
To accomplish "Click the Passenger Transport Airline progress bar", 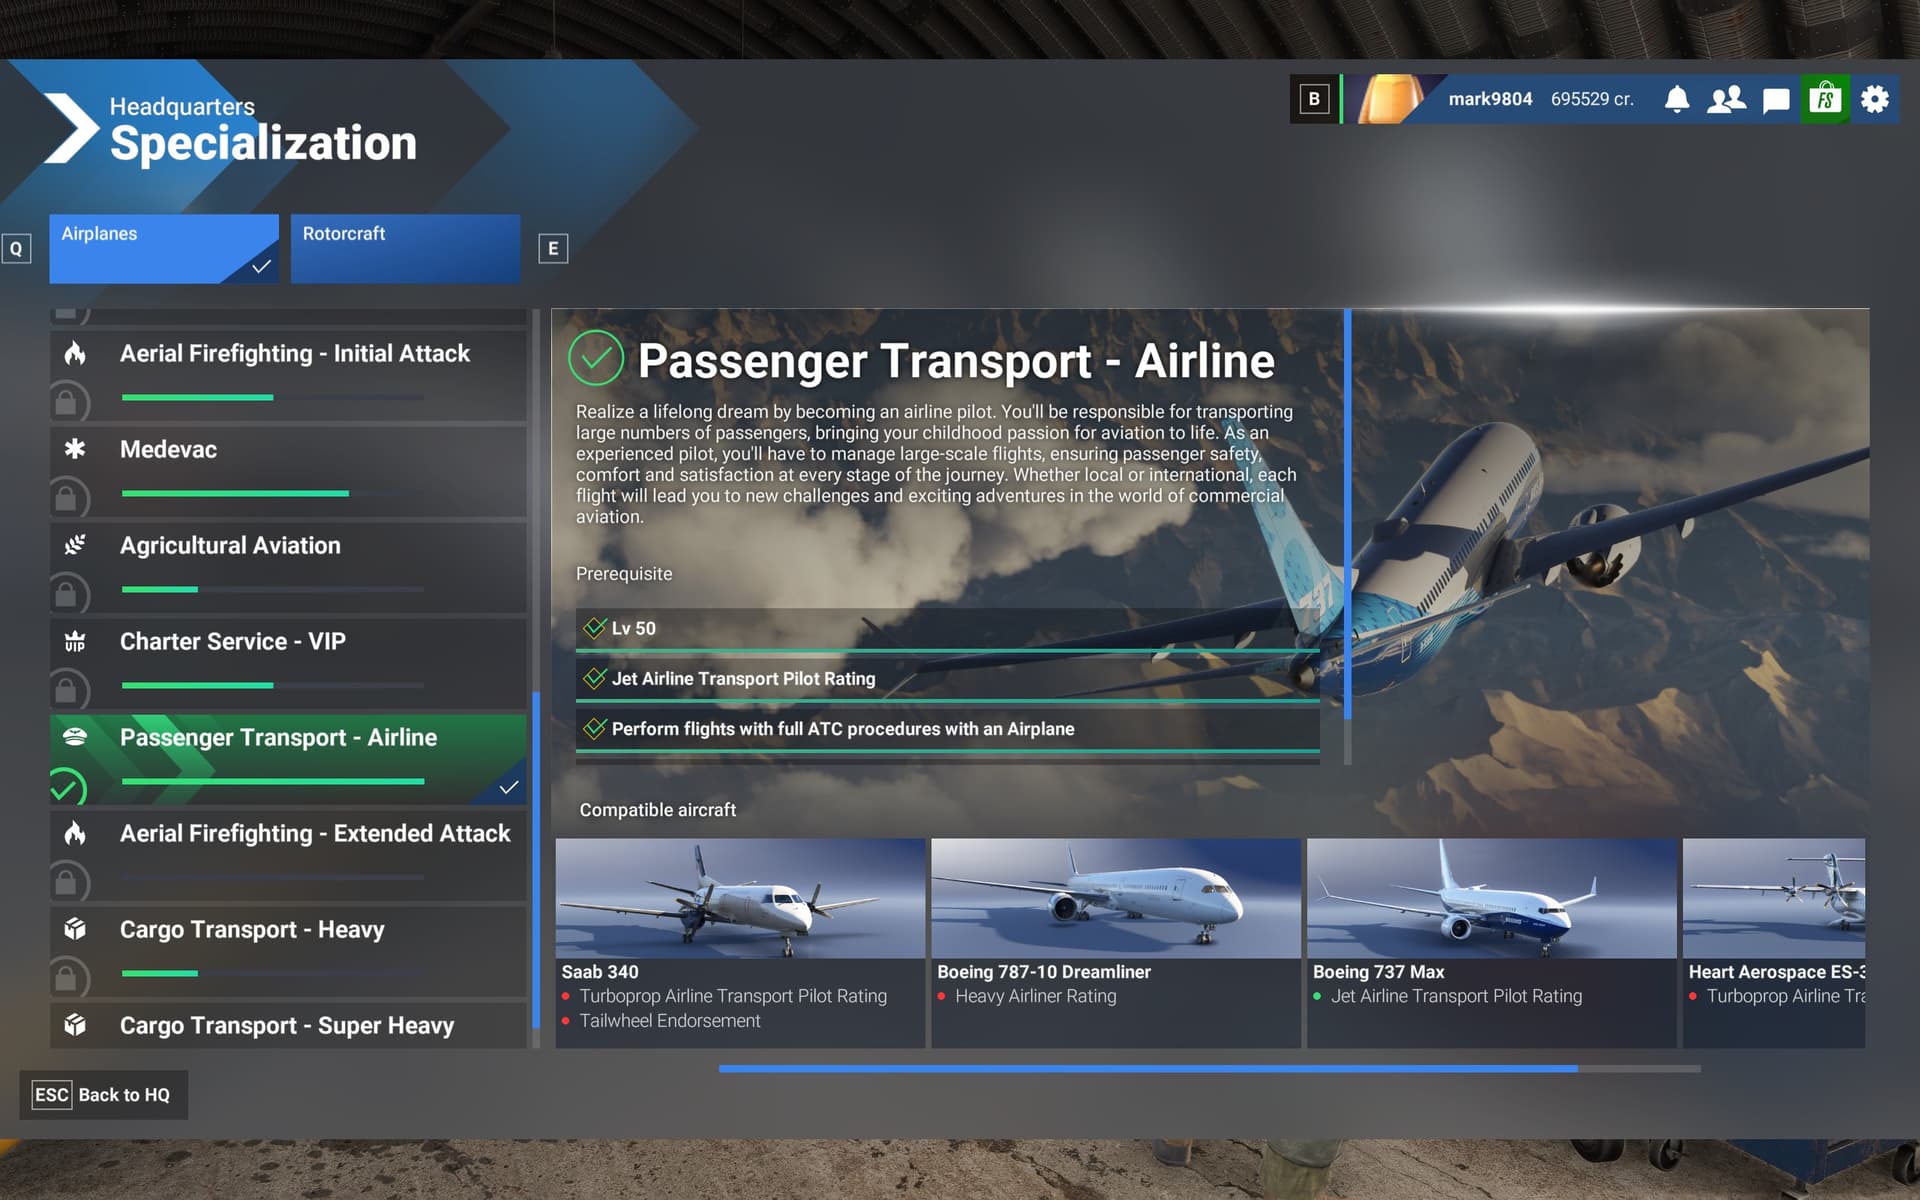I will click(273, 781).
